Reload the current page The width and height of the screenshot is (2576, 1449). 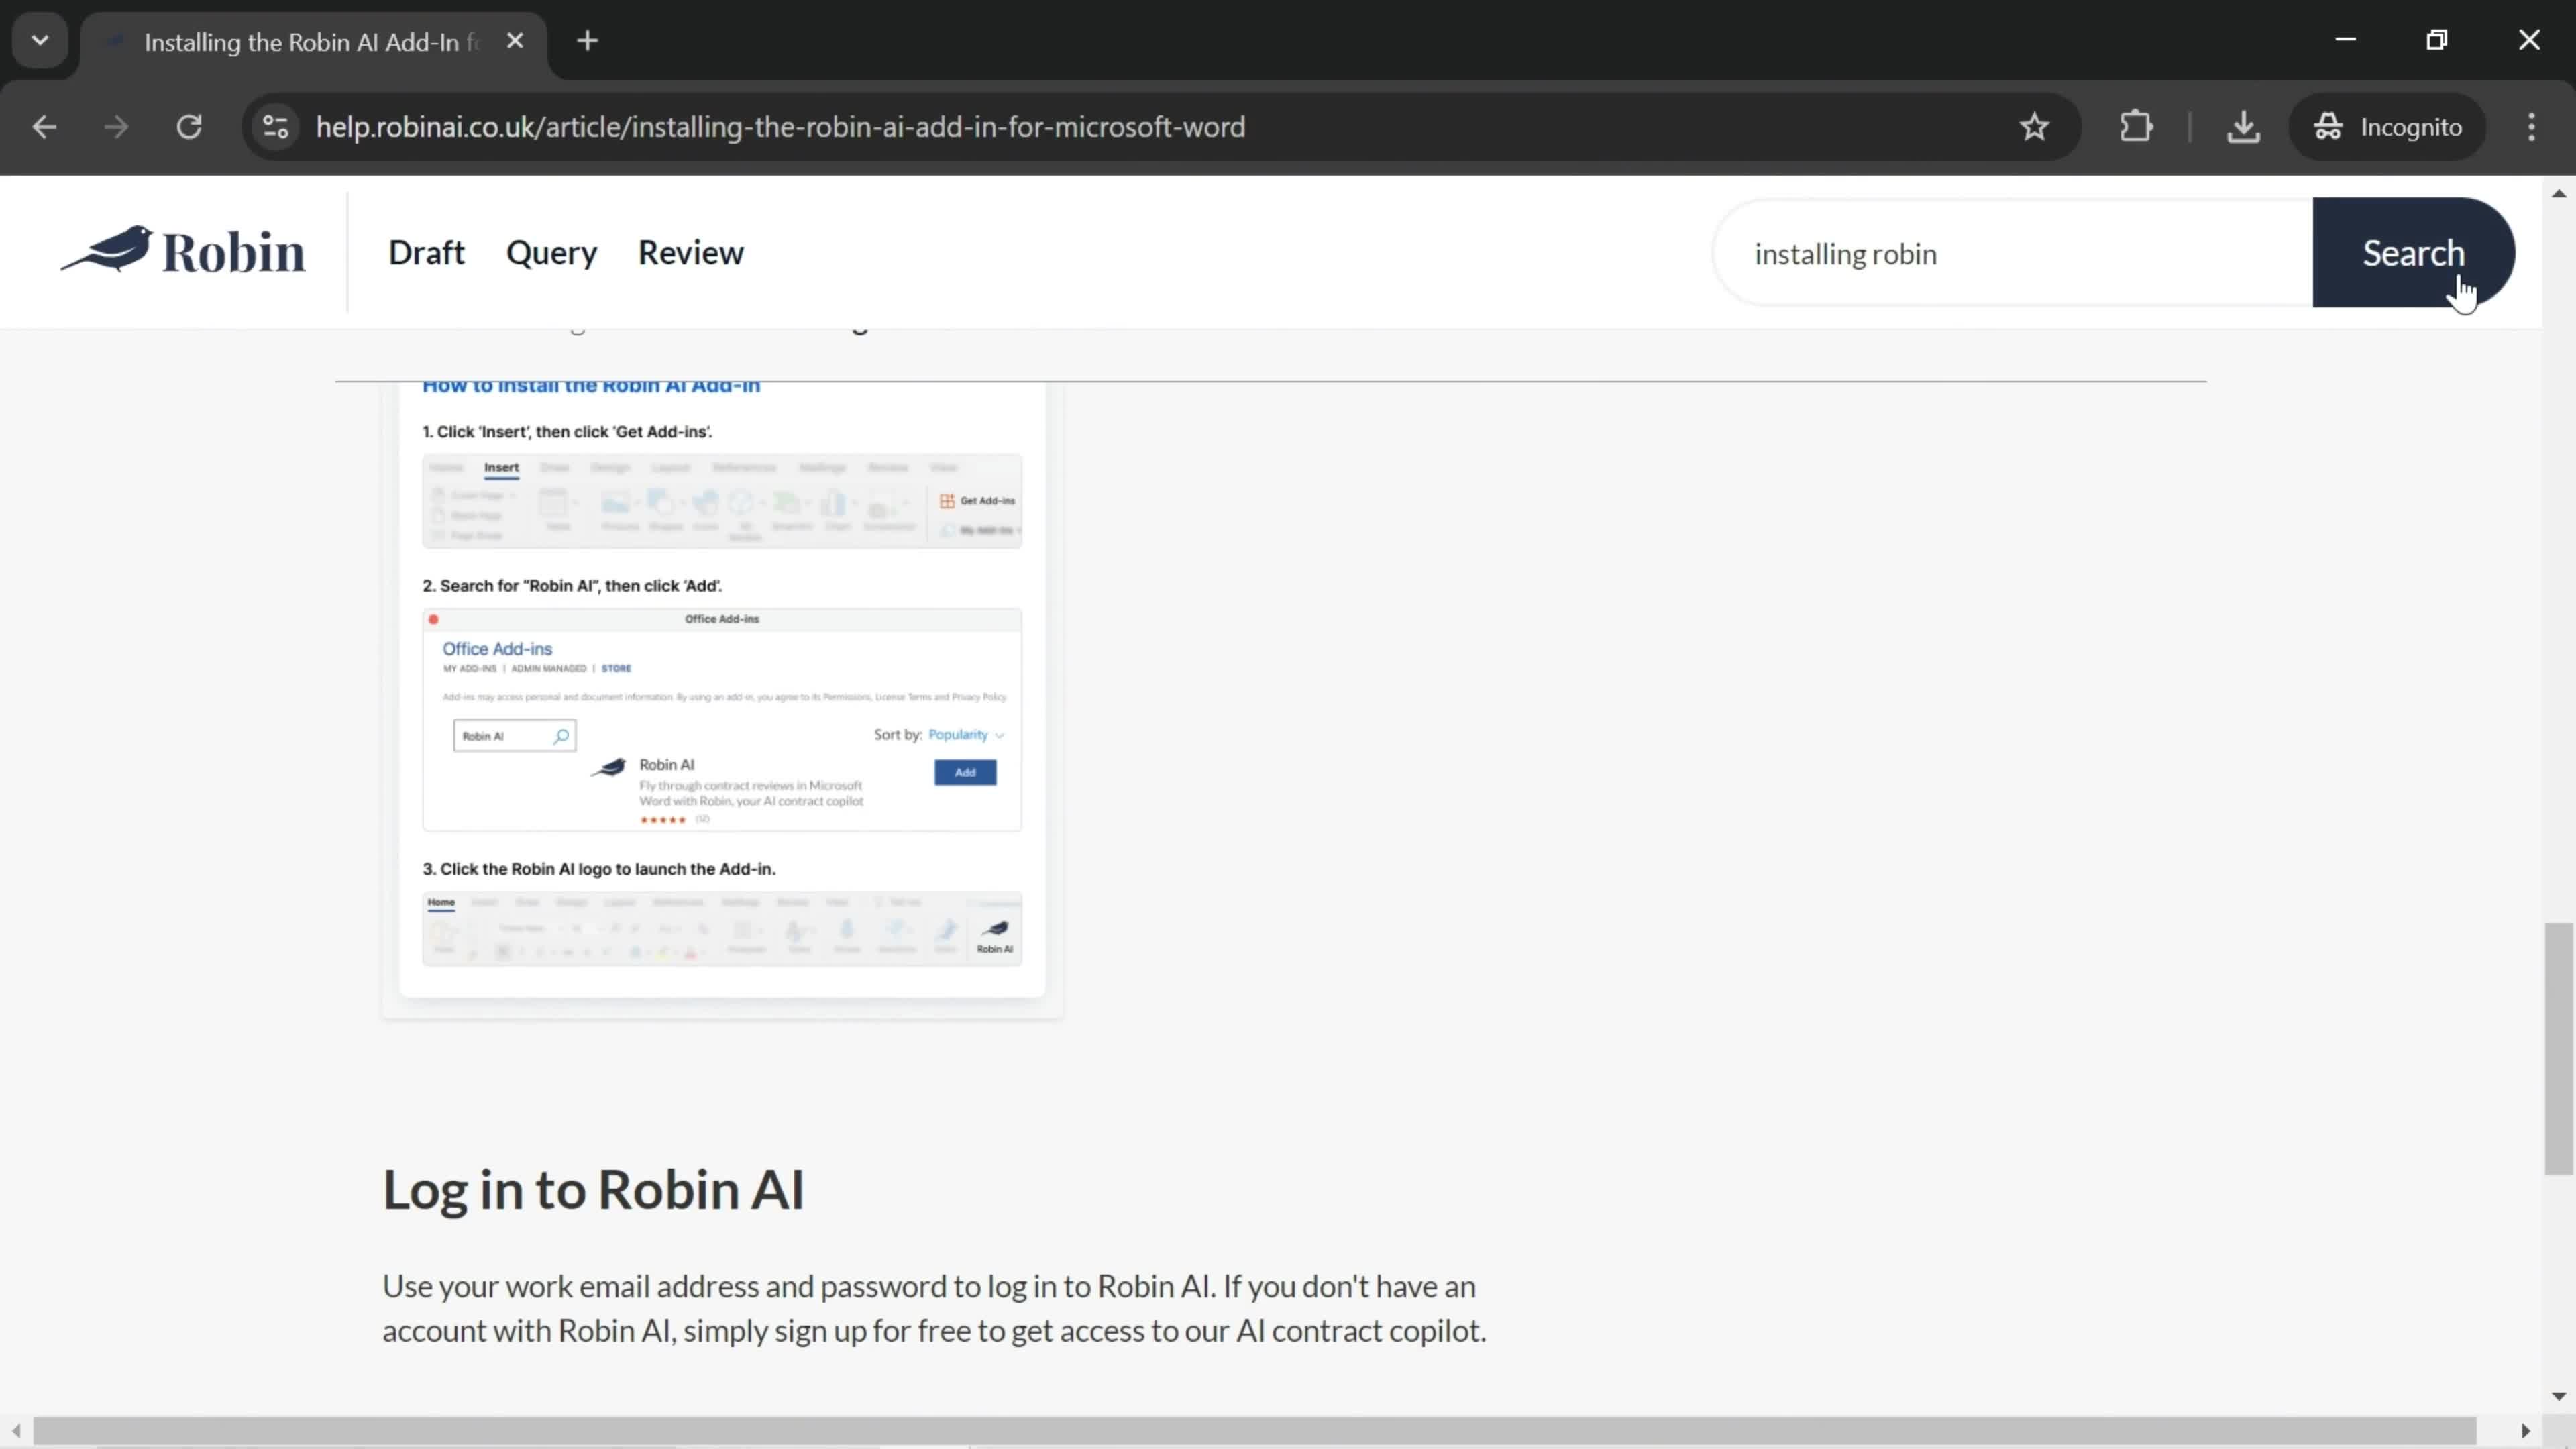(x=189, y=127)
